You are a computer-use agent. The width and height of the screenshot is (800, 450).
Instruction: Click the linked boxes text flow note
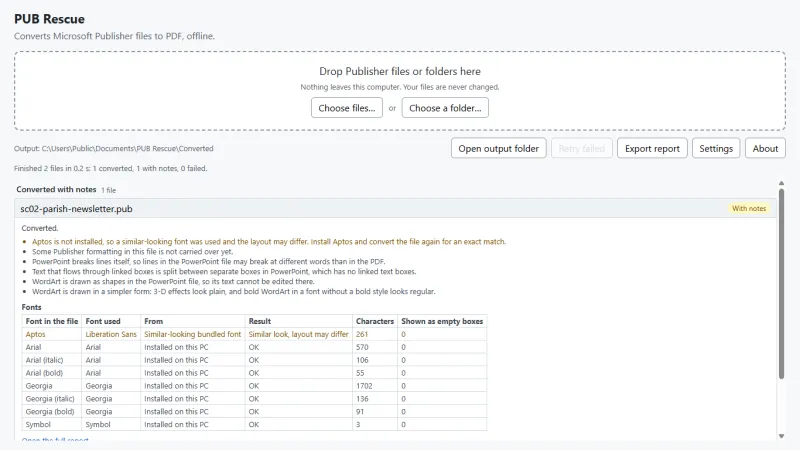pos(224,271)
